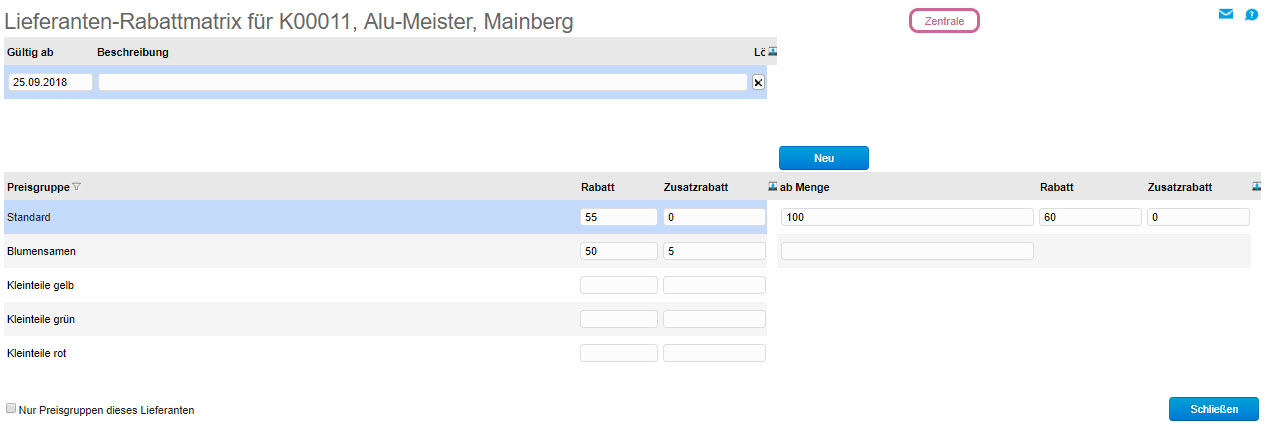The image size is (1266, 426).
Task: Click the Gültig ab date field
Action: (x=50, y=83)
